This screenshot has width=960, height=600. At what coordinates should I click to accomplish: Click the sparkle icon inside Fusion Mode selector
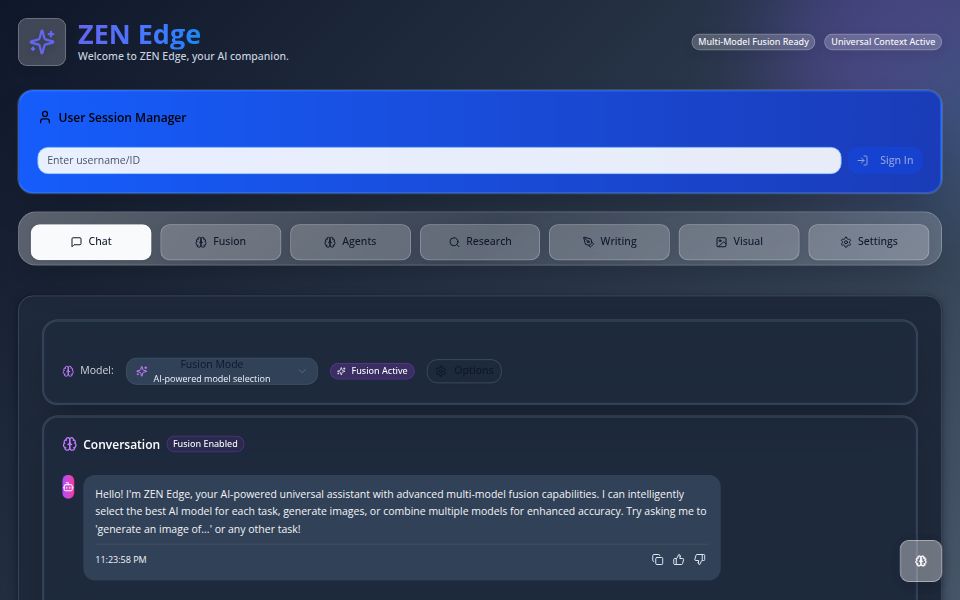coord(141,371)
